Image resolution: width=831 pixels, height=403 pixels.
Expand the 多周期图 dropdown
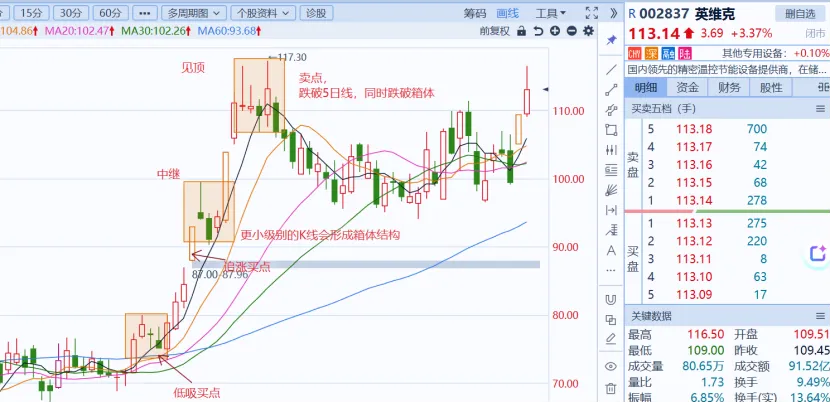point(193,13)
